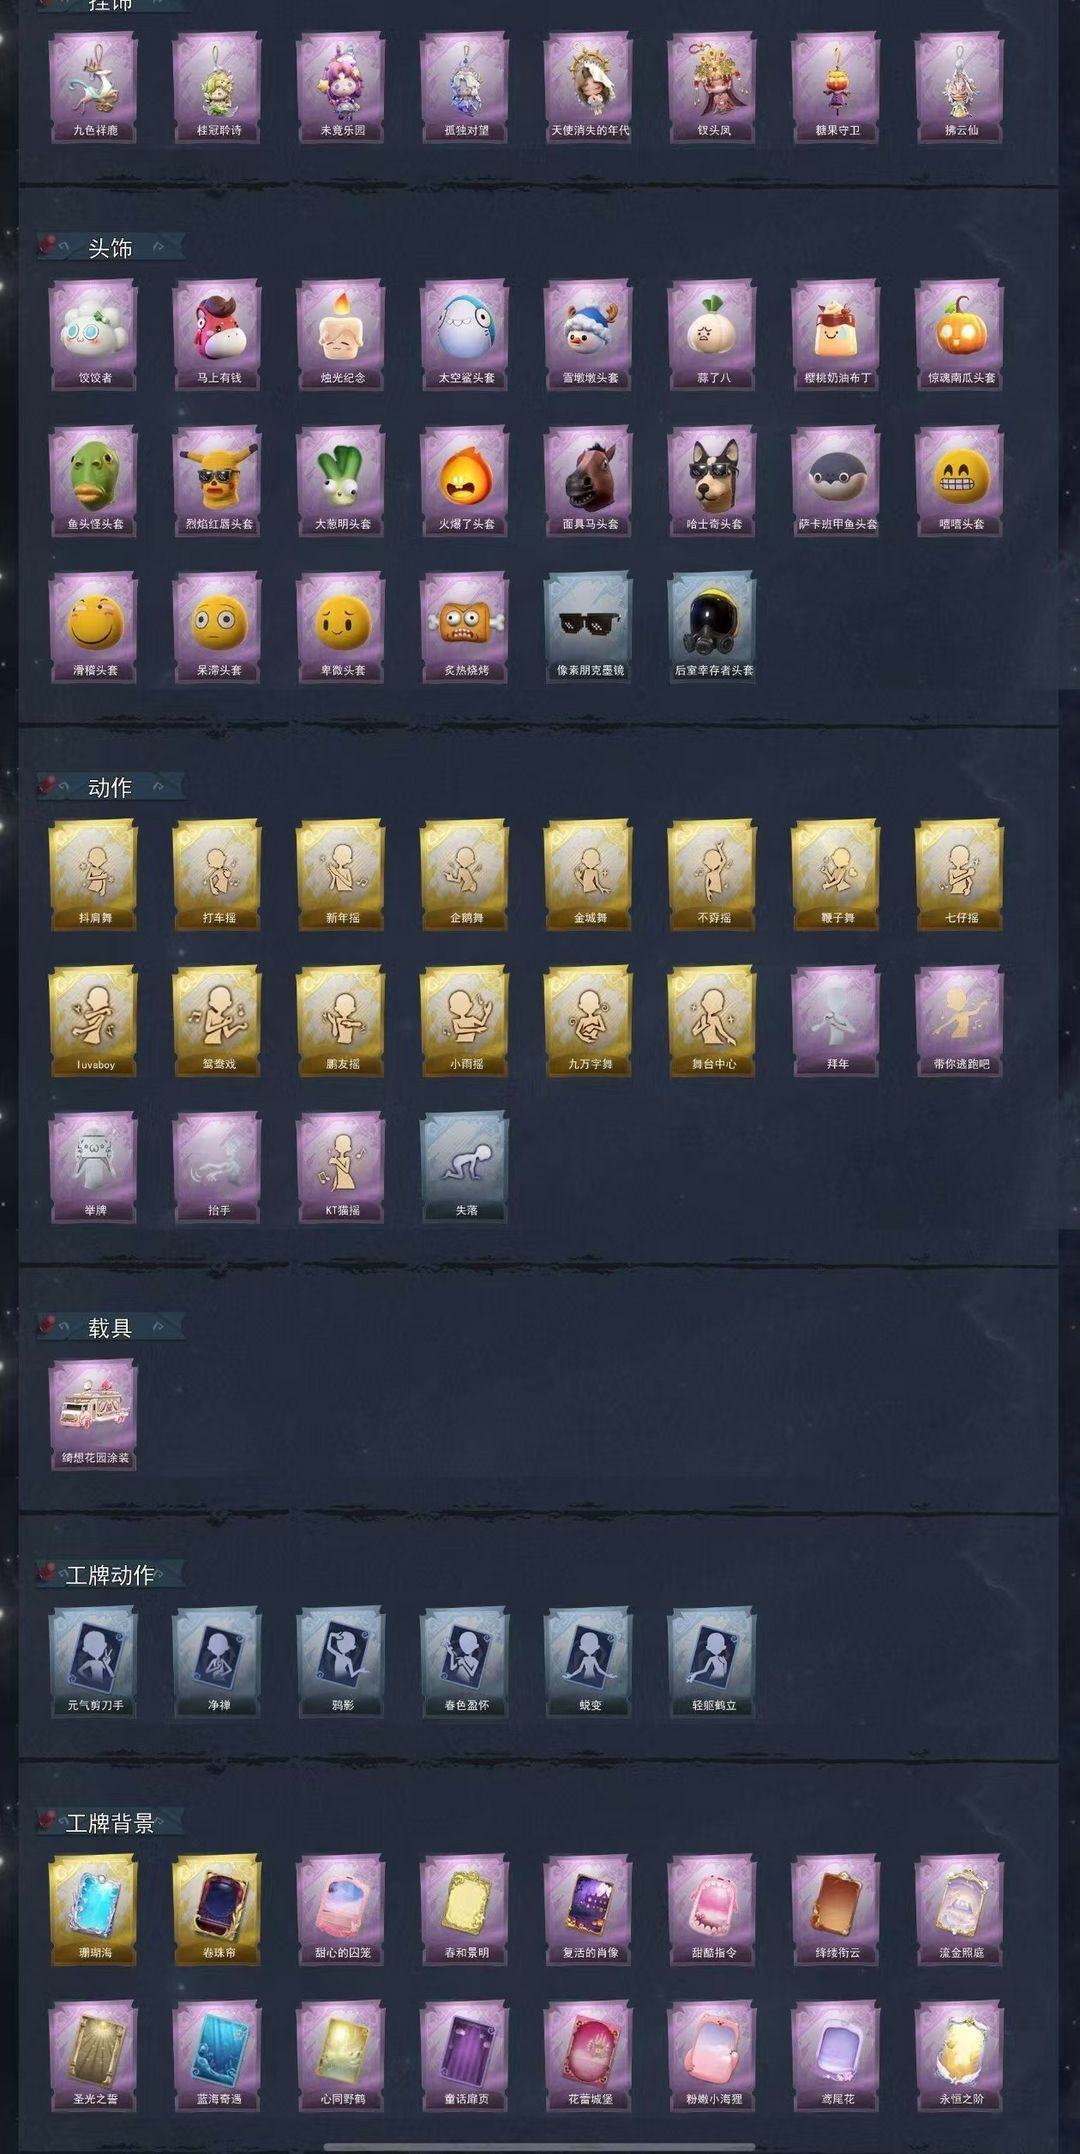Select the 后室幸存者头套 gas mask headgear

tap(714, 627)
